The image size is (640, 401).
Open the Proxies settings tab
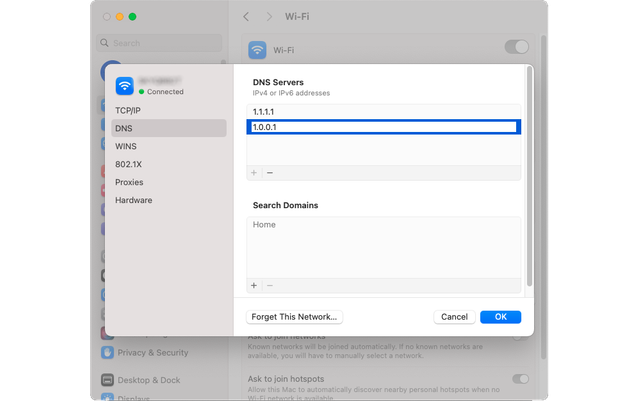tap(129, 182)
